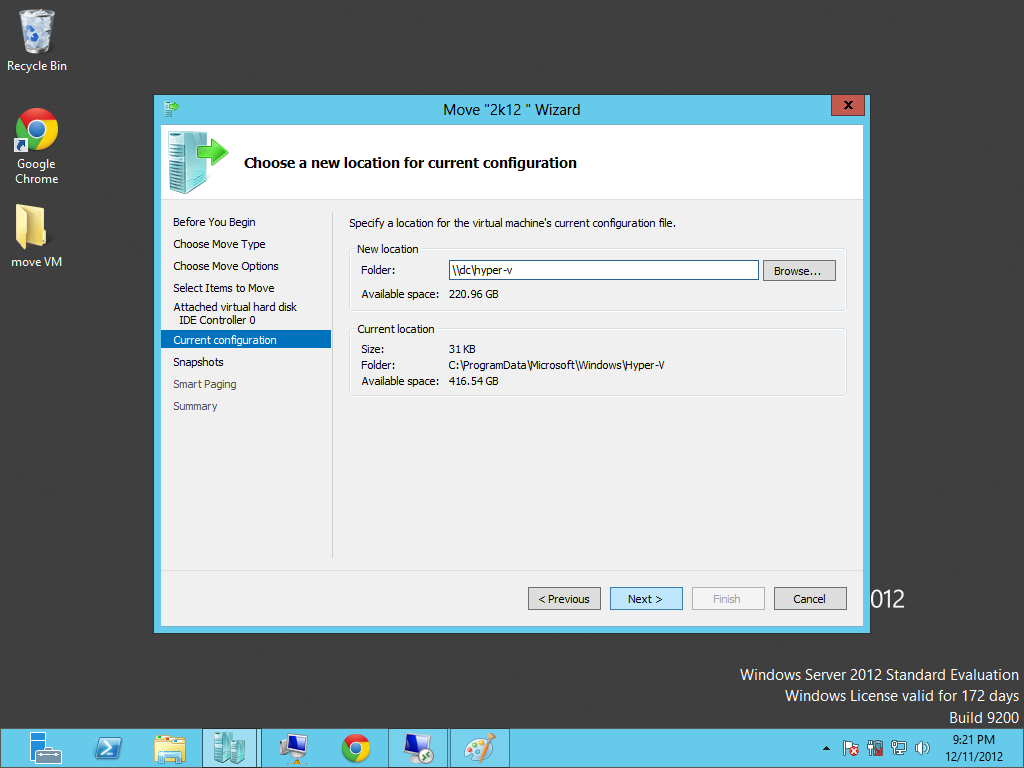Open Remote Desktop Connection in the taskbar

tap(417, 747)
